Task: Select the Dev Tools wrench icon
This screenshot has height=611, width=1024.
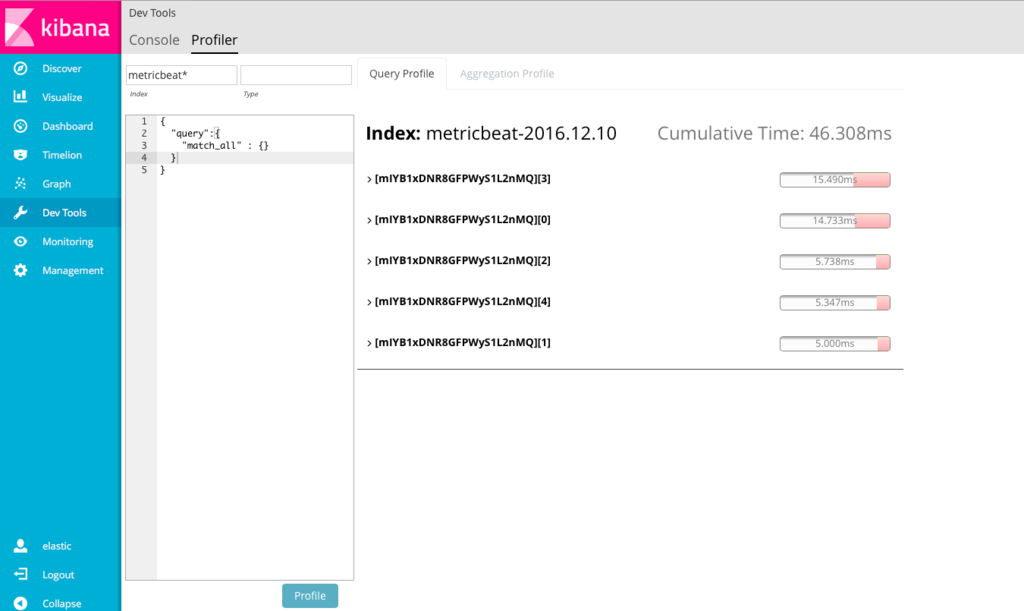Action: (x=20, y=212)
